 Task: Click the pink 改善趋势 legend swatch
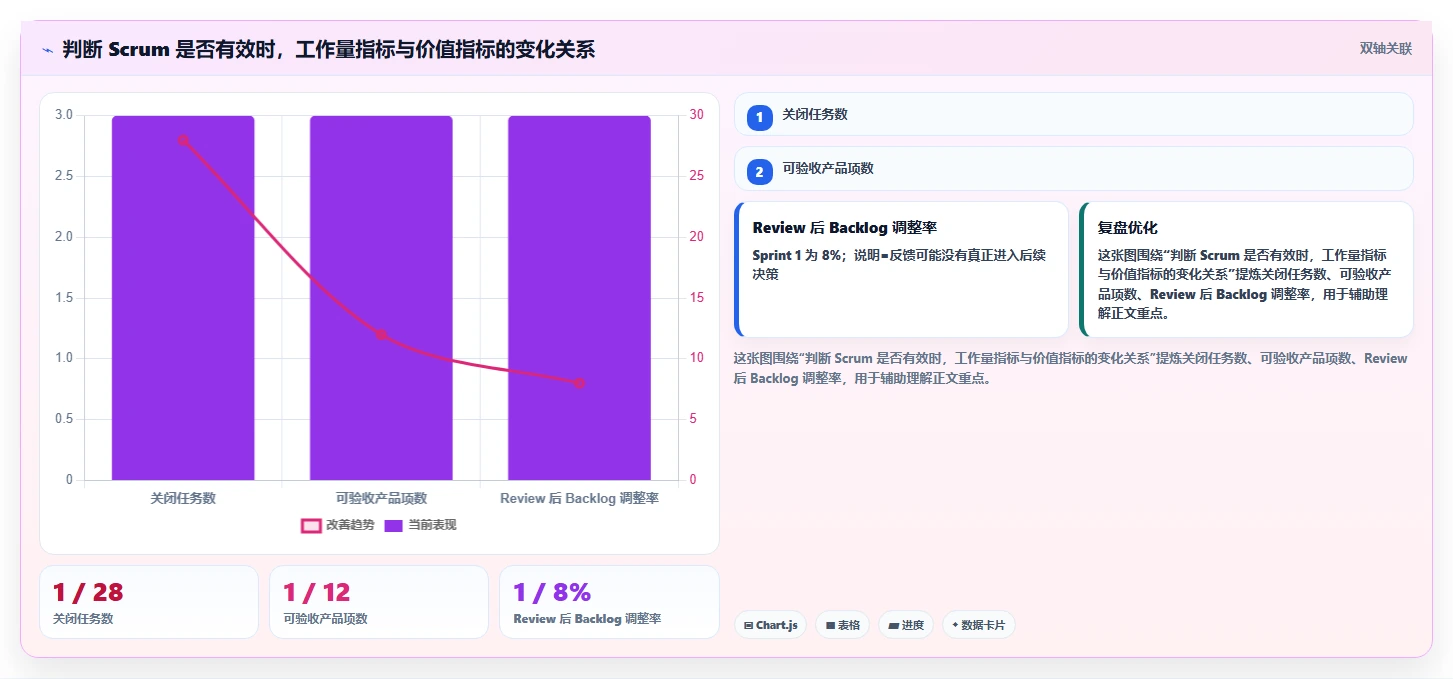(x=311, y=525)
